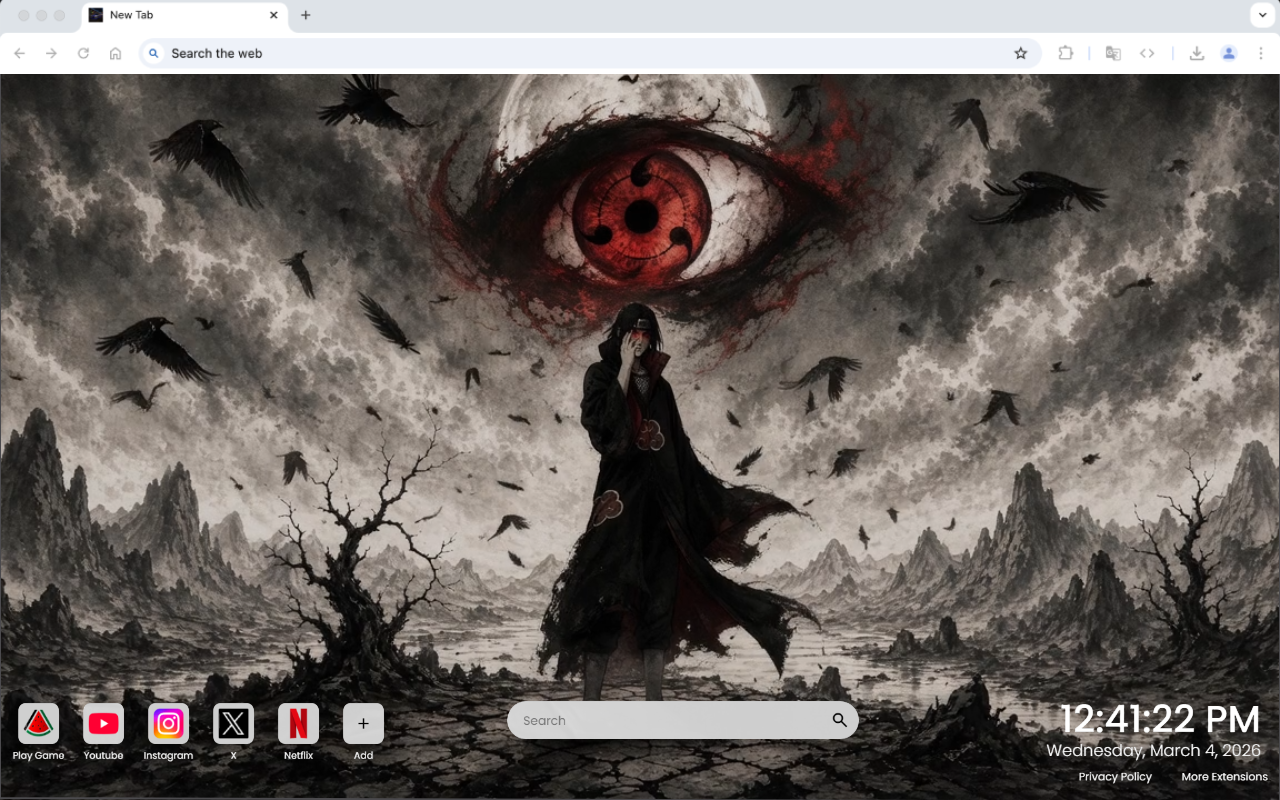
Task: Expand the tab search dropdown arrow
Action: click(1261, 15)
